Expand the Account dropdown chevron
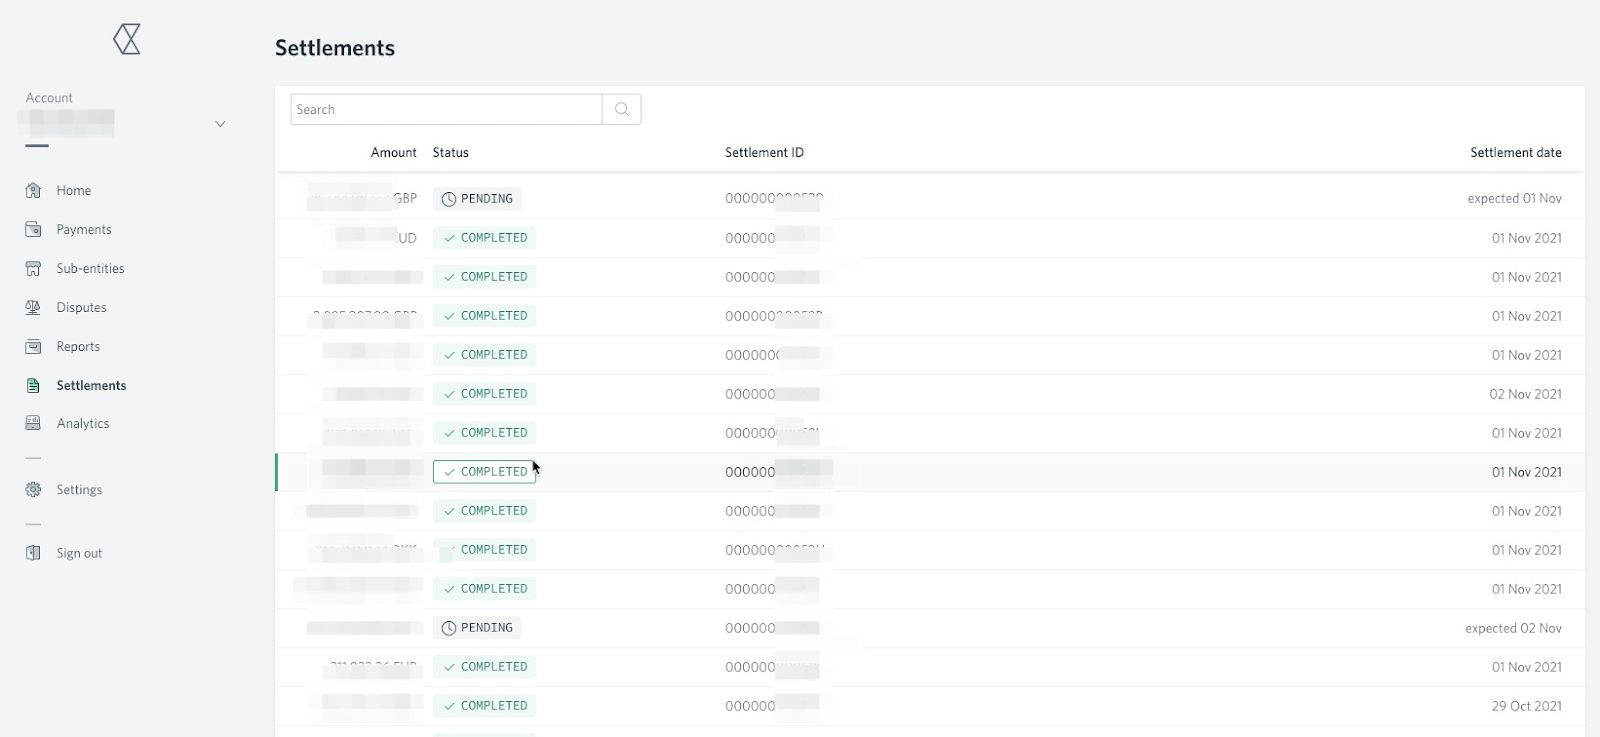The height and width of the screenshot is (737, 1600). [220, 124]
